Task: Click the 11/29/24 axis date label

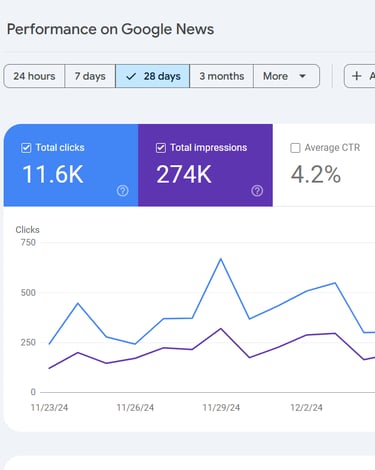Action: [221, 408]
